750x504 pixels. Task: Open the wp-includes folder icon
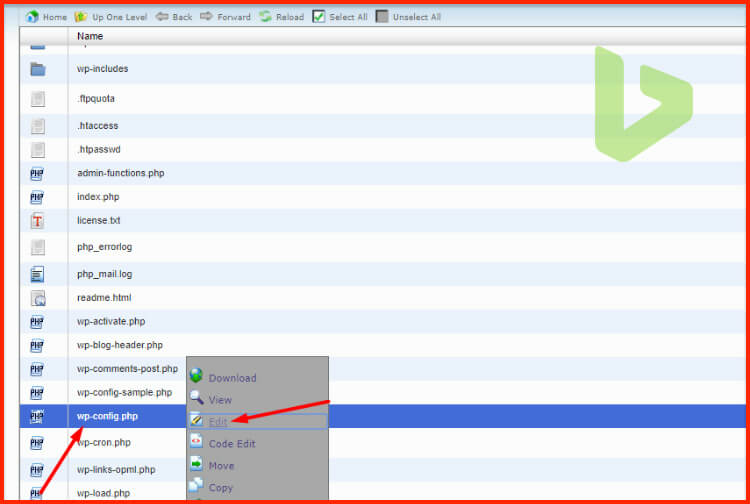pos(38,69)
